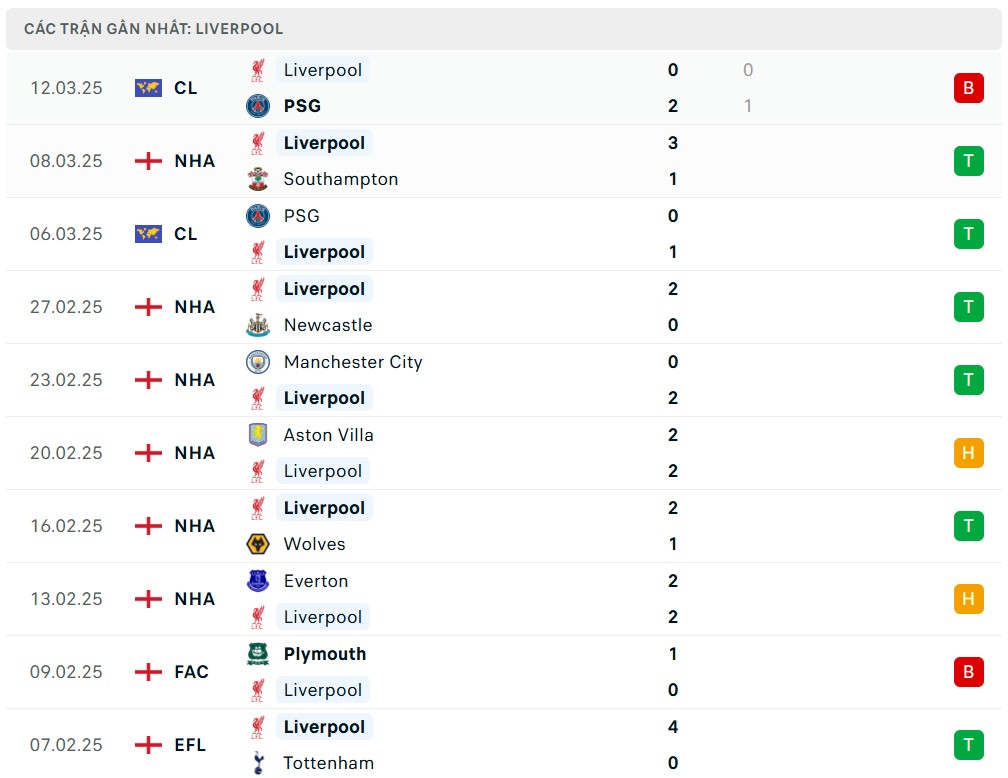Click the EFL competition label
This screenshot has height=778, width=1008.
pyautogui.click(x=190, y=745)
